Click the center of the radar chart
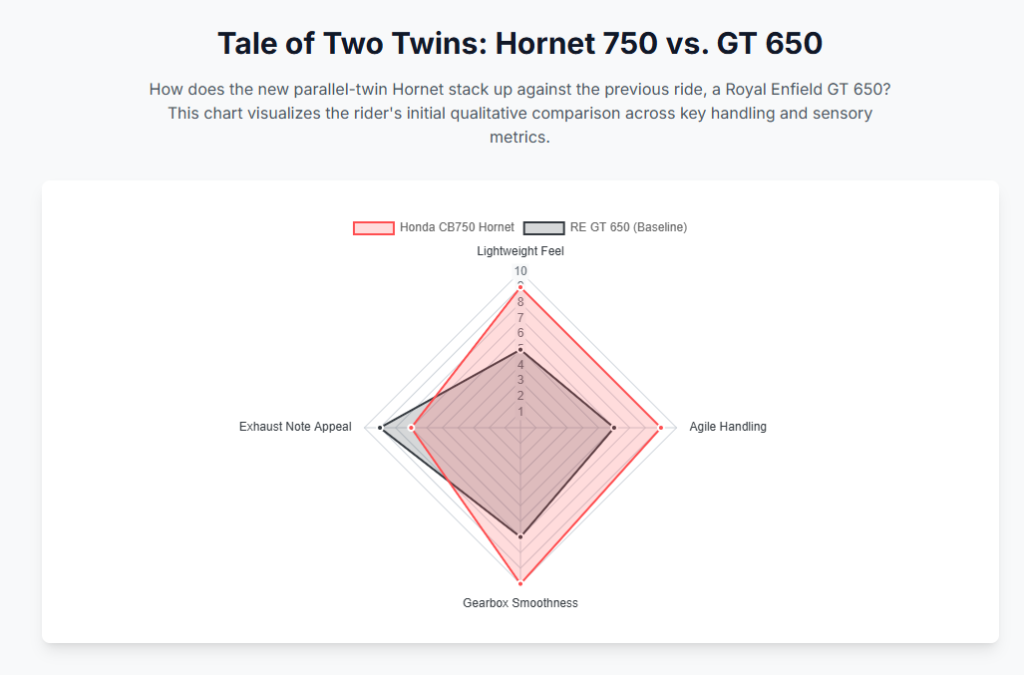 point(520,428)
